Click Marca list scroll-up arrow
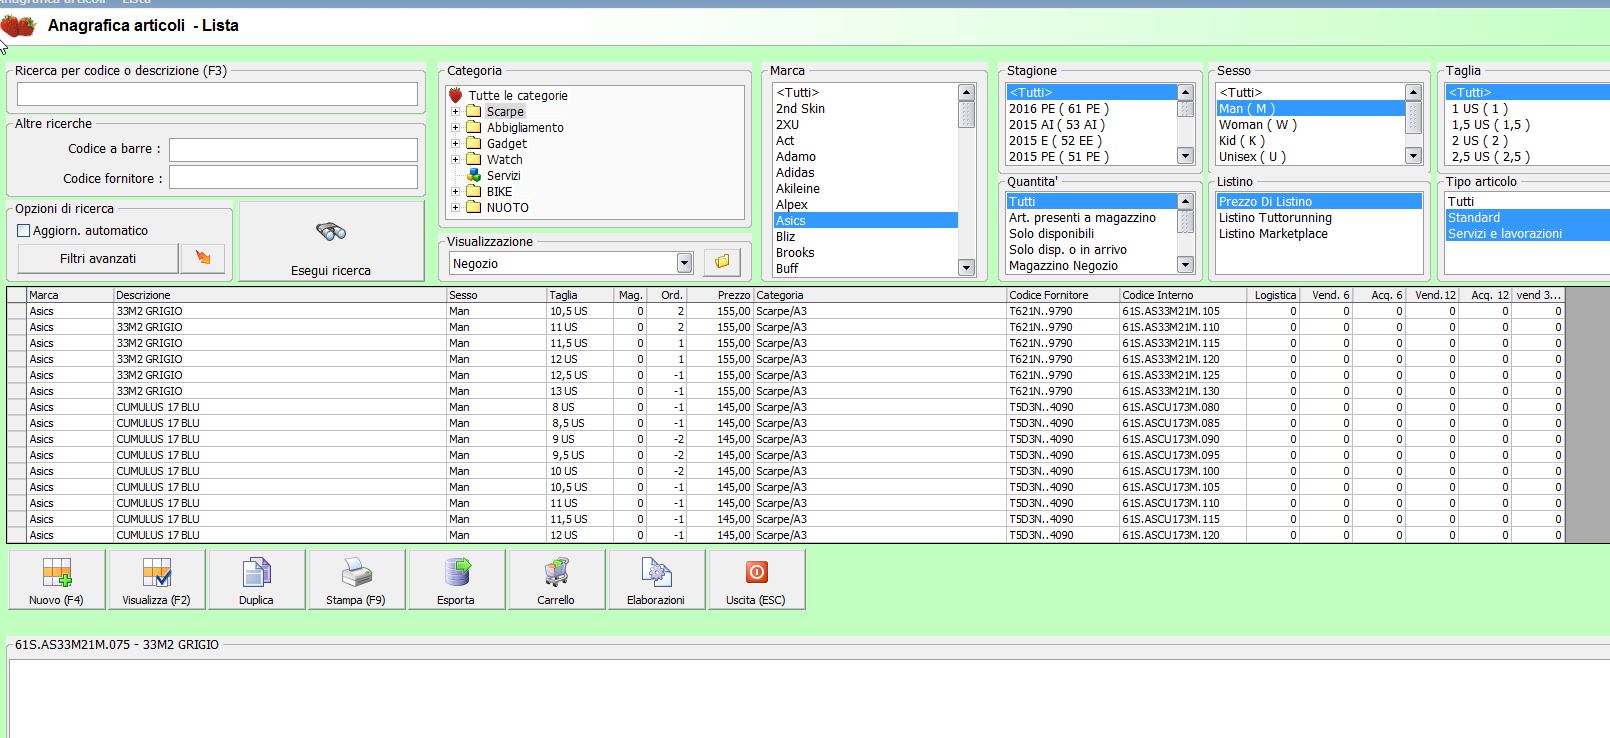Viewport: 1610px width, 738px height. click(966, 92)
